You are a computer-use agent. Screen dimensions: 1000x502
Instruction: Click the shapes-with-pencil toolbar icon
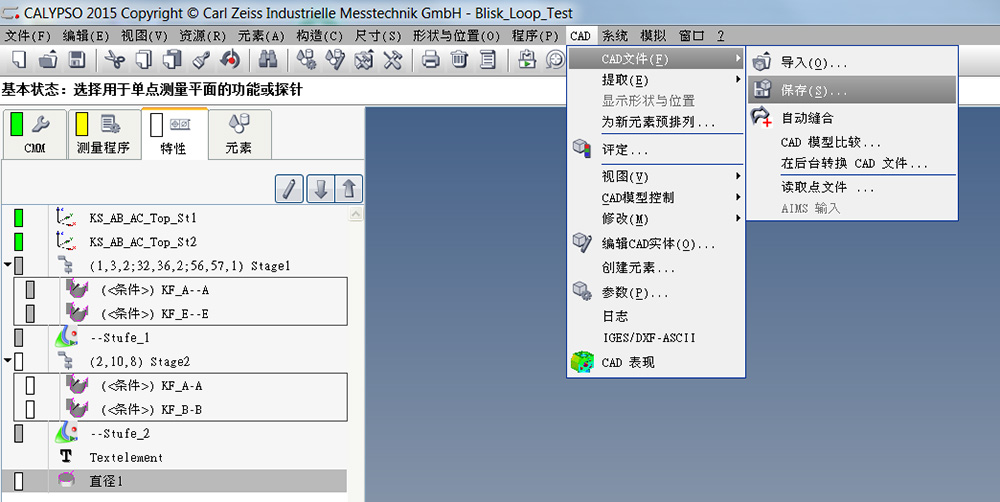pos(335,60)
